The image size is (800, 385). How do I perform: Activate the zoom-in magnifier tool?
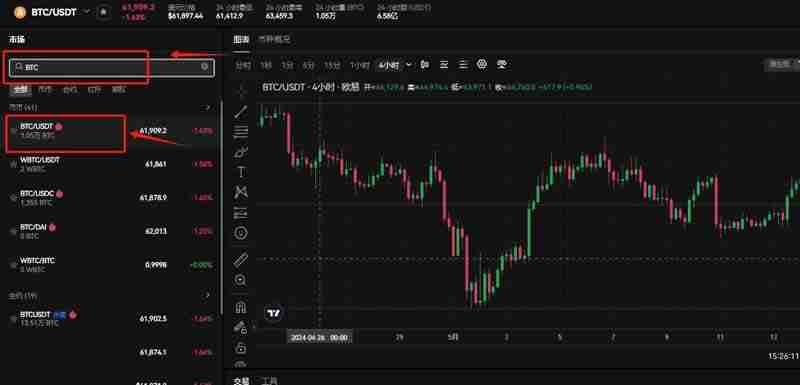click(x=240, y=280)
